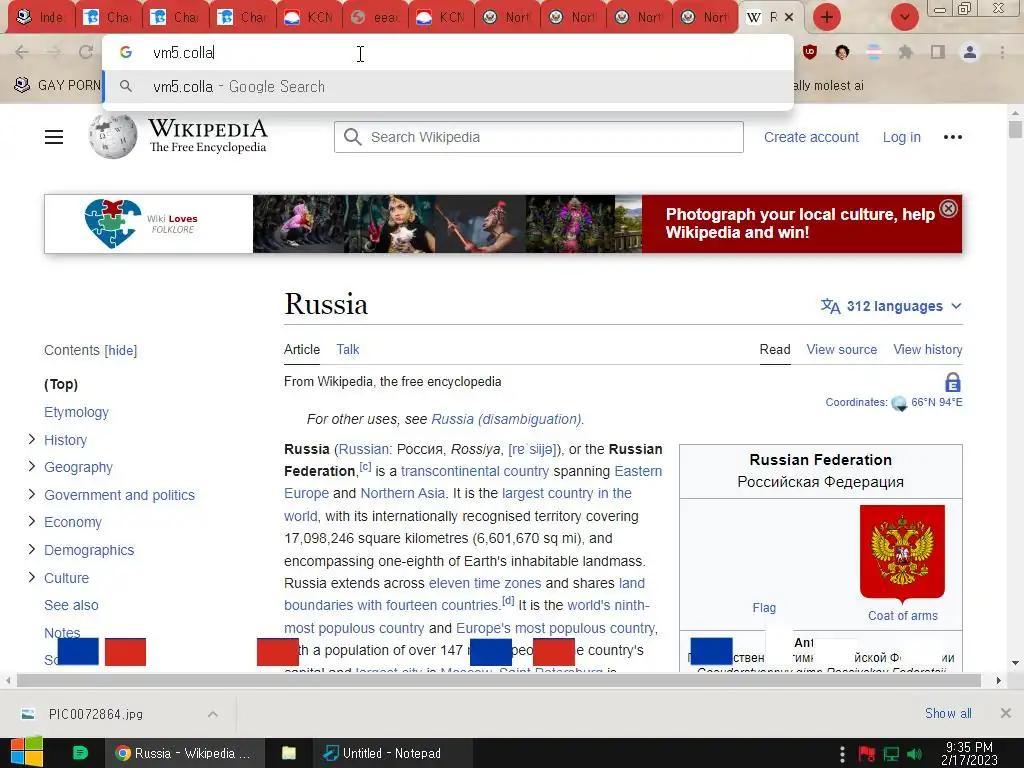This screenshot has width=1024, height=768.
Task: Select the vm5.colla Google Search suggestion
Action: [448, 87]
